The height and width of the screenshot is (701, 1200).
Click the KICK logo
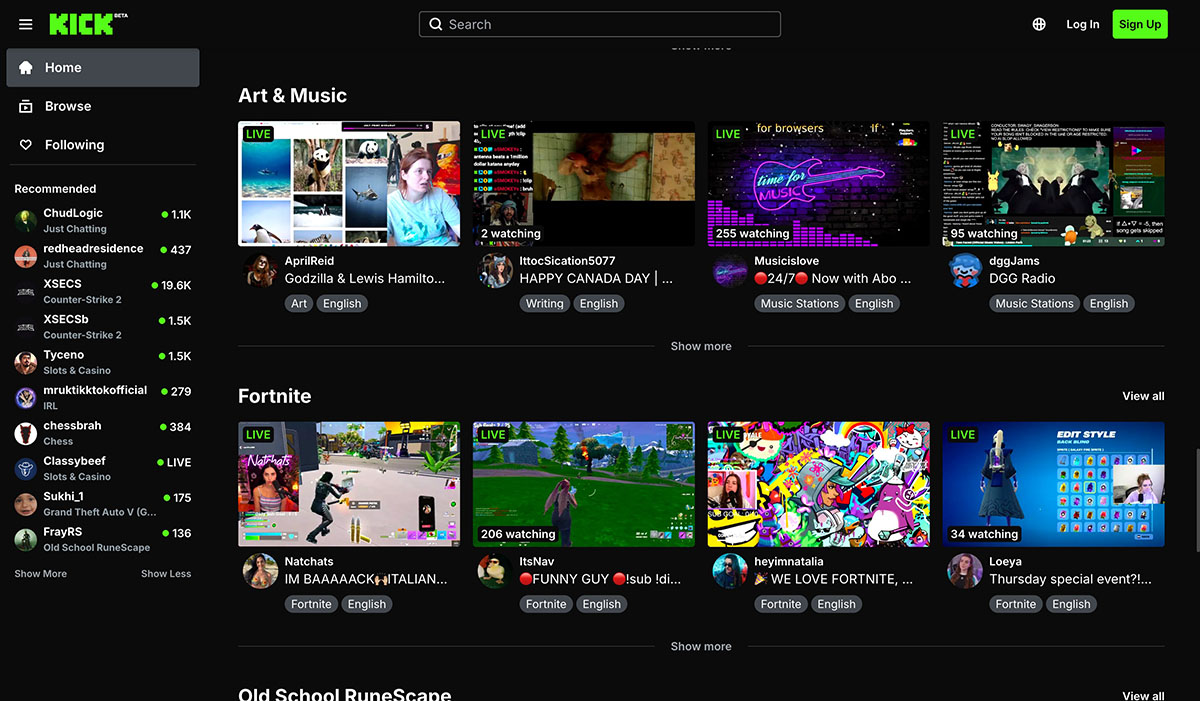click(x=88, y=24)
